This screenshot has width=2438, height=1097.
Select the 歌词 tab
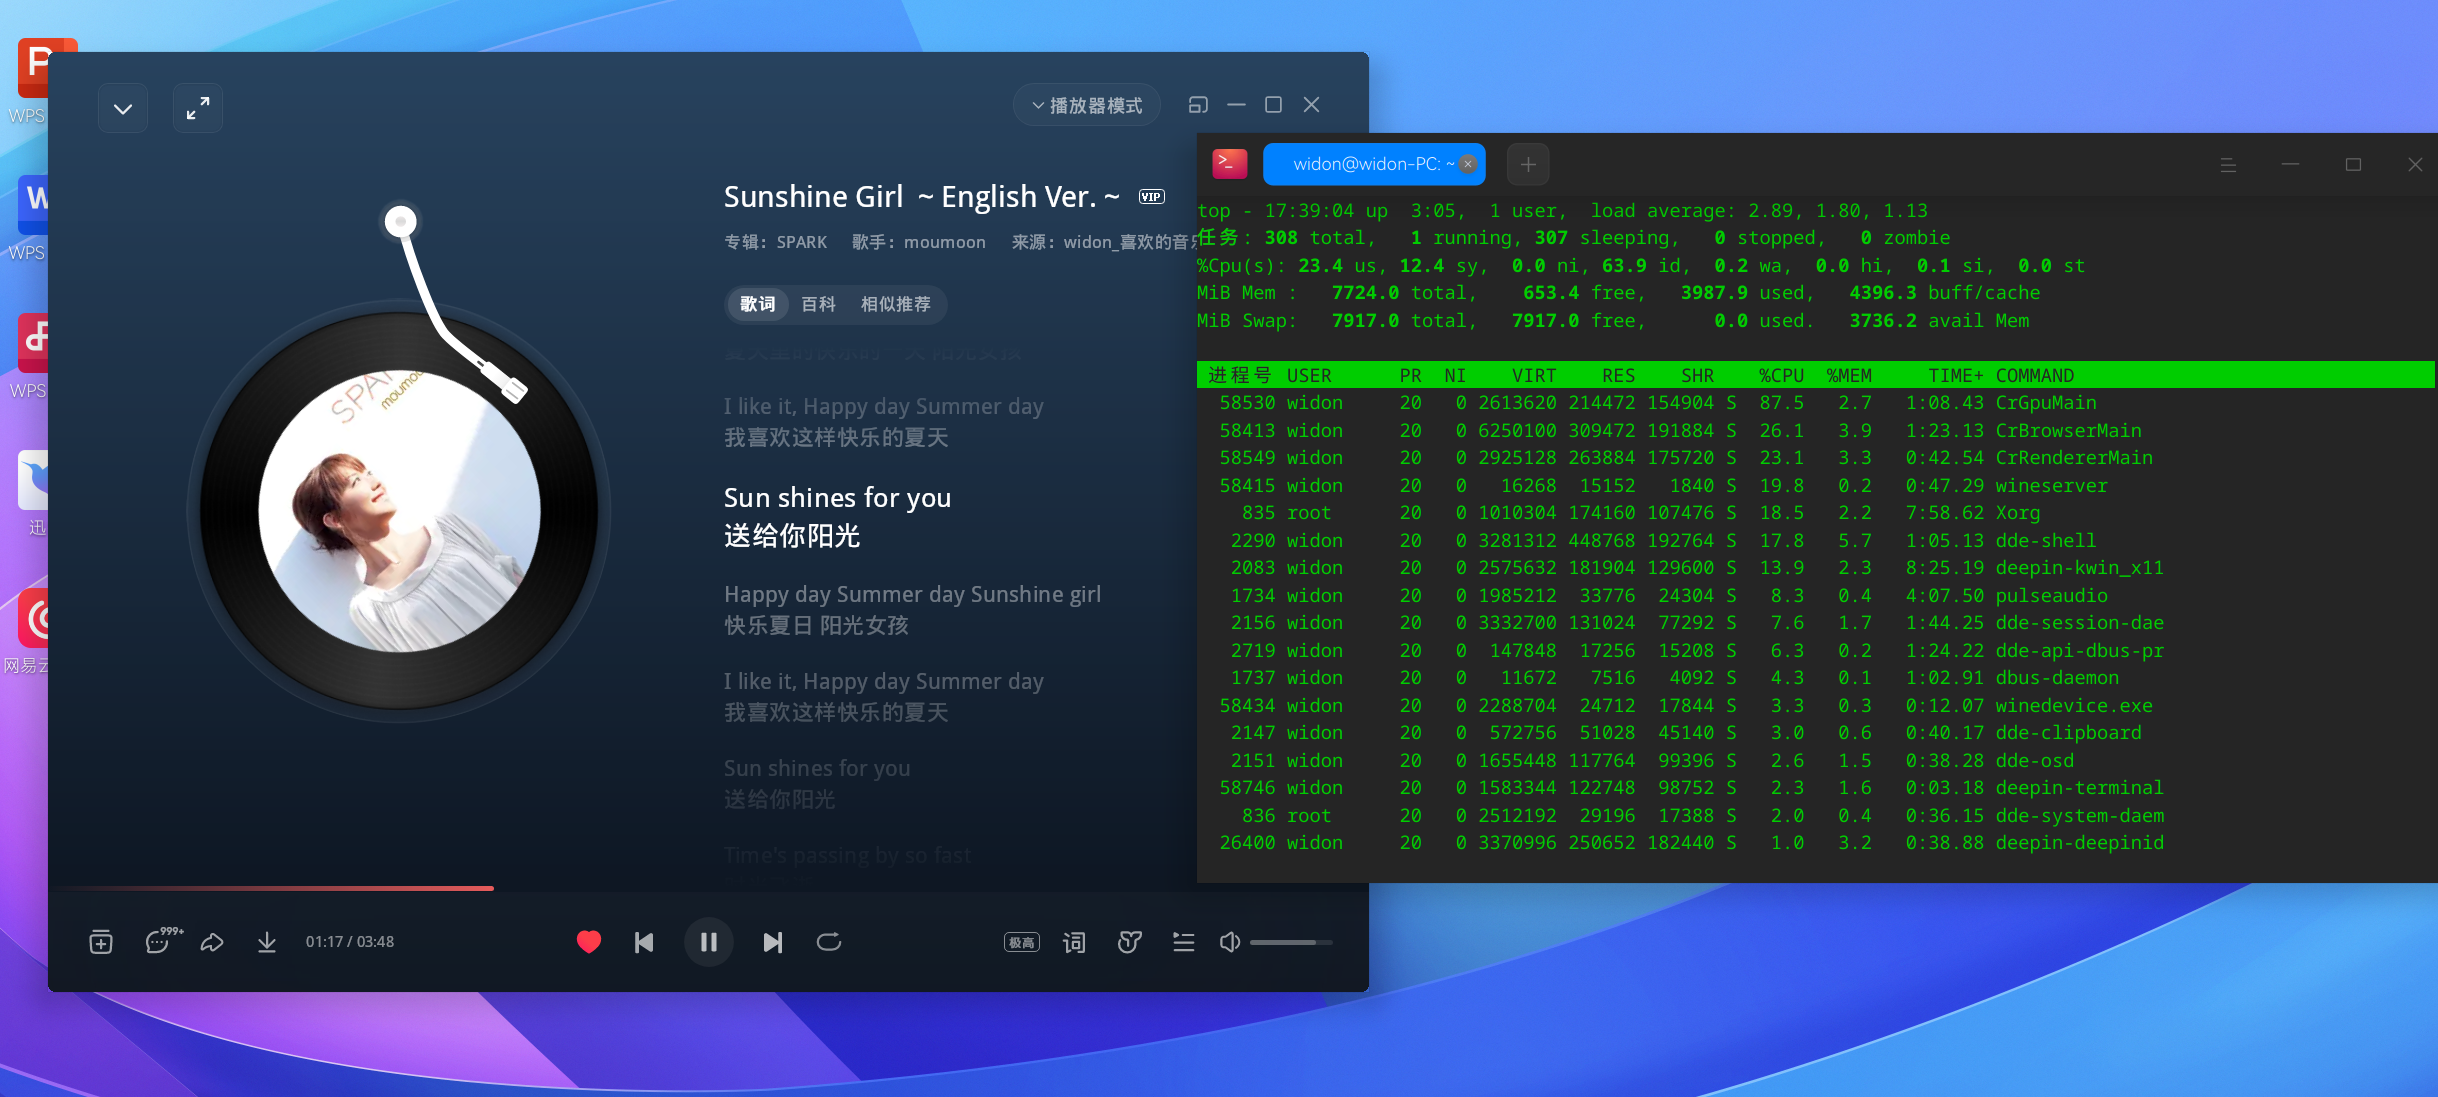coord(758,304)
